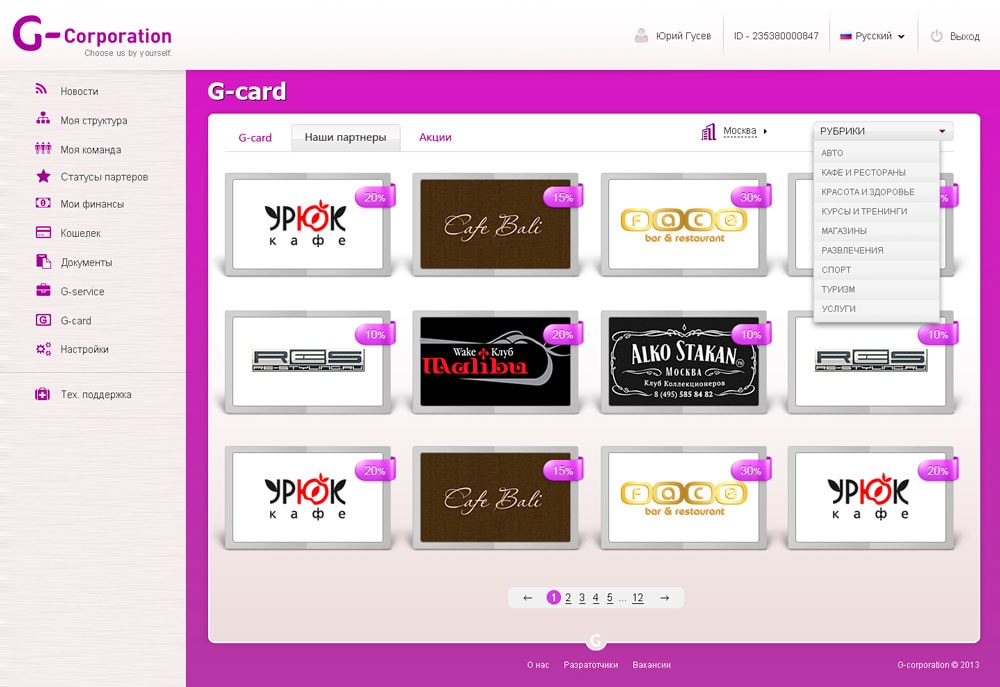Click the Выход logout link

click(964, 36)
